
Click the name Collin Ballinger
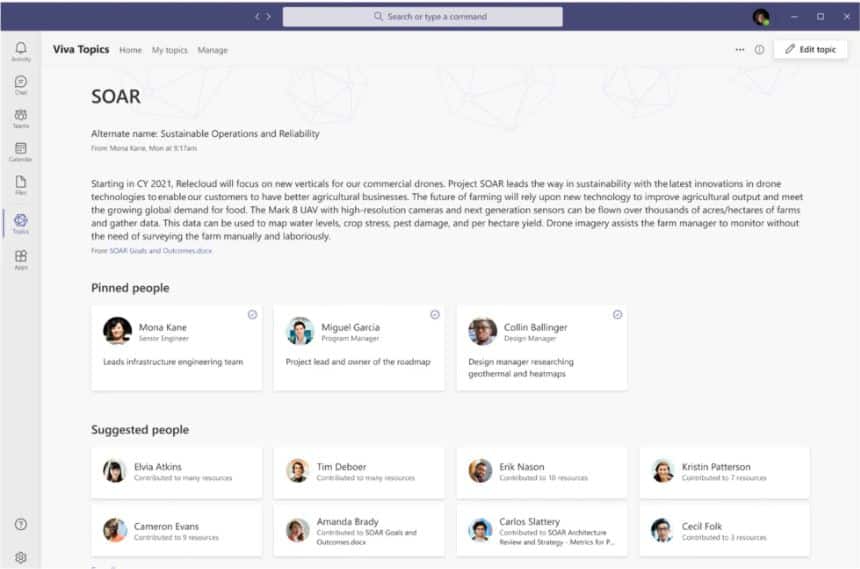tap(535, 327)
